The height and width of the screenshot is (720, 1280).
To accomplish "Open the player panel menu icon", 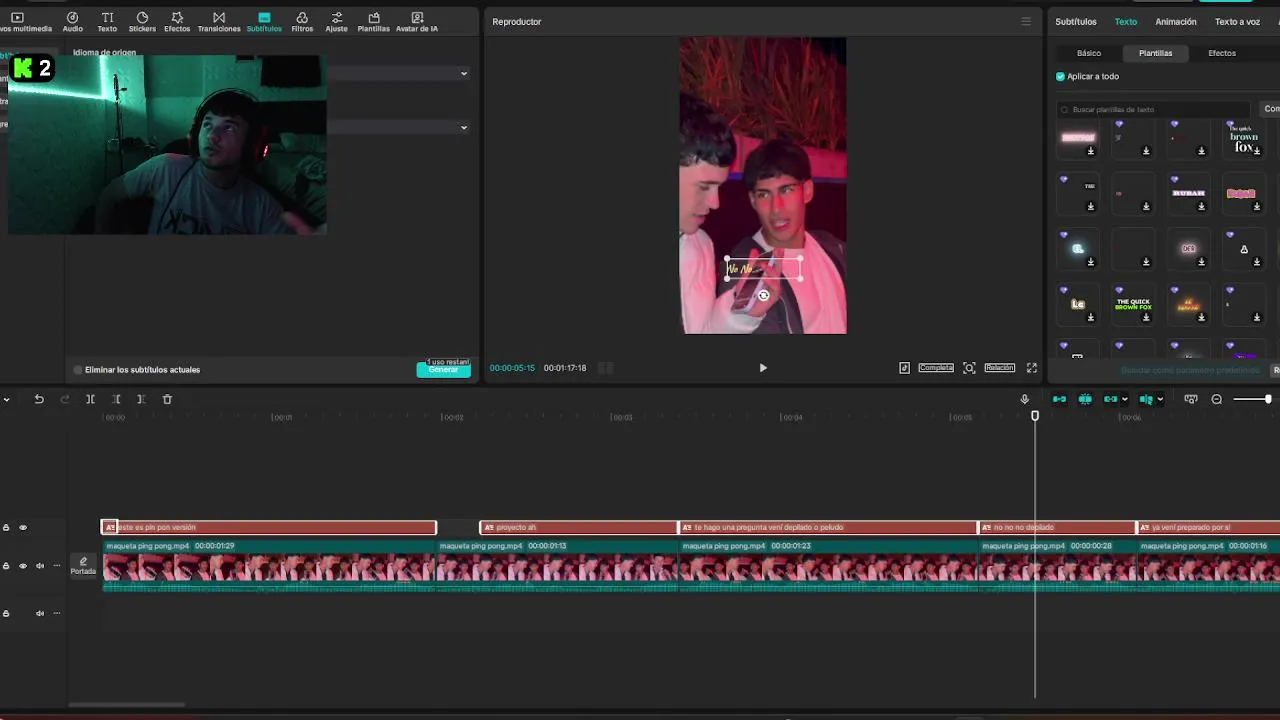I will tap(1025, 21).
